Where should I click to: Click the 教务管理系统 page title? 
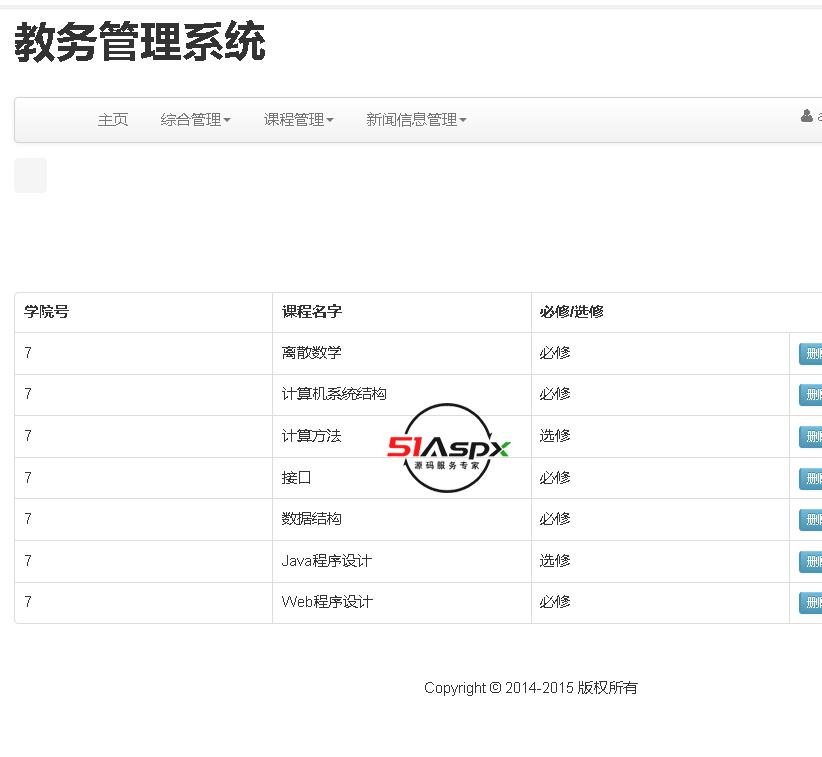click(140, 44)
